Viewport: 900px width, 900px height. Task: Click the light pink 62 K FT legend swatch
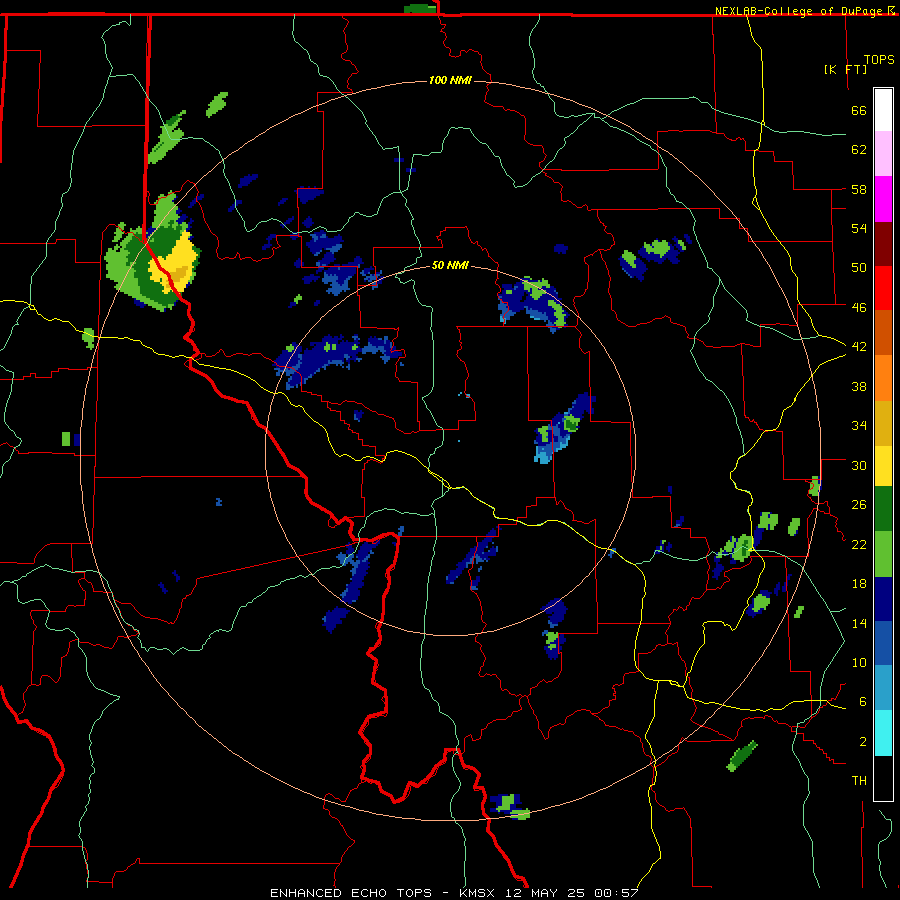click(883, 153)
